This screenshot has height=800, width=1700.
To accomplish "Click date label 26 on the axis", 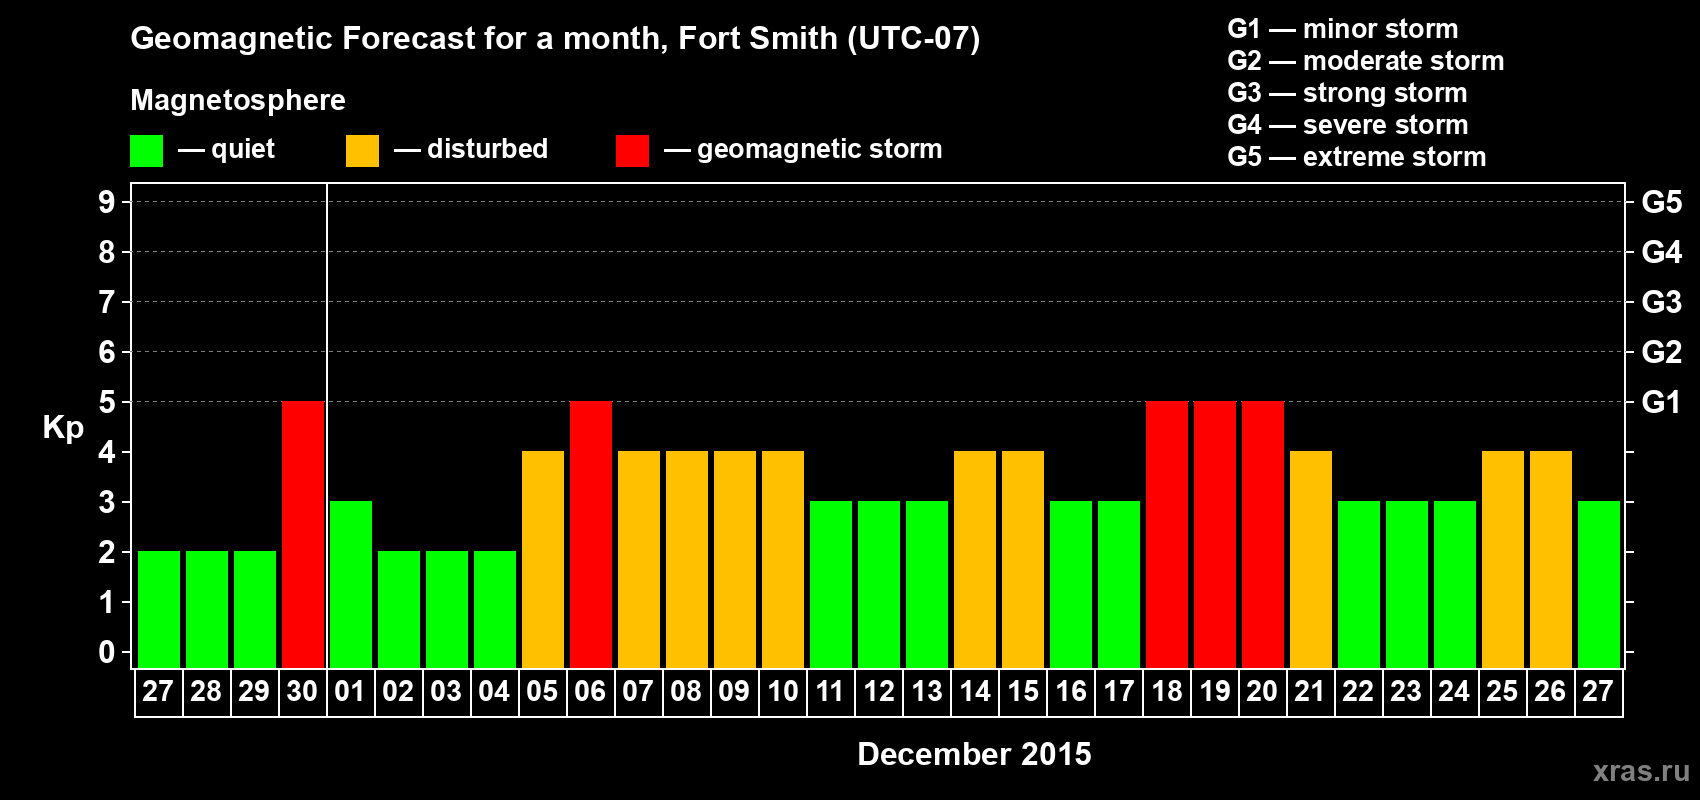I will point(1550,692).
